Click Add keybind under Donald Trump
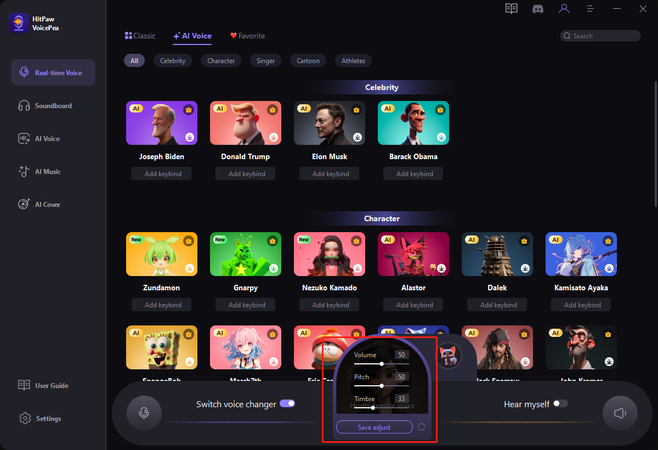 tap(245, 174)
